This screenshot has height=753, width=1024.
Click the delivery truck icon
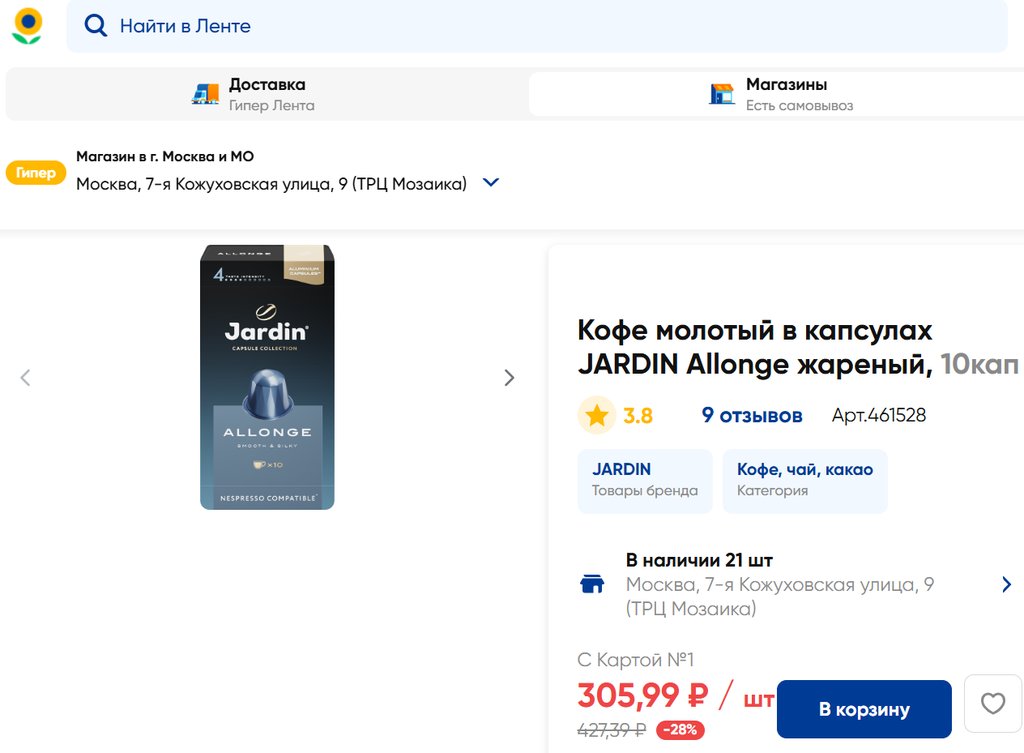[x=205, y=94]
